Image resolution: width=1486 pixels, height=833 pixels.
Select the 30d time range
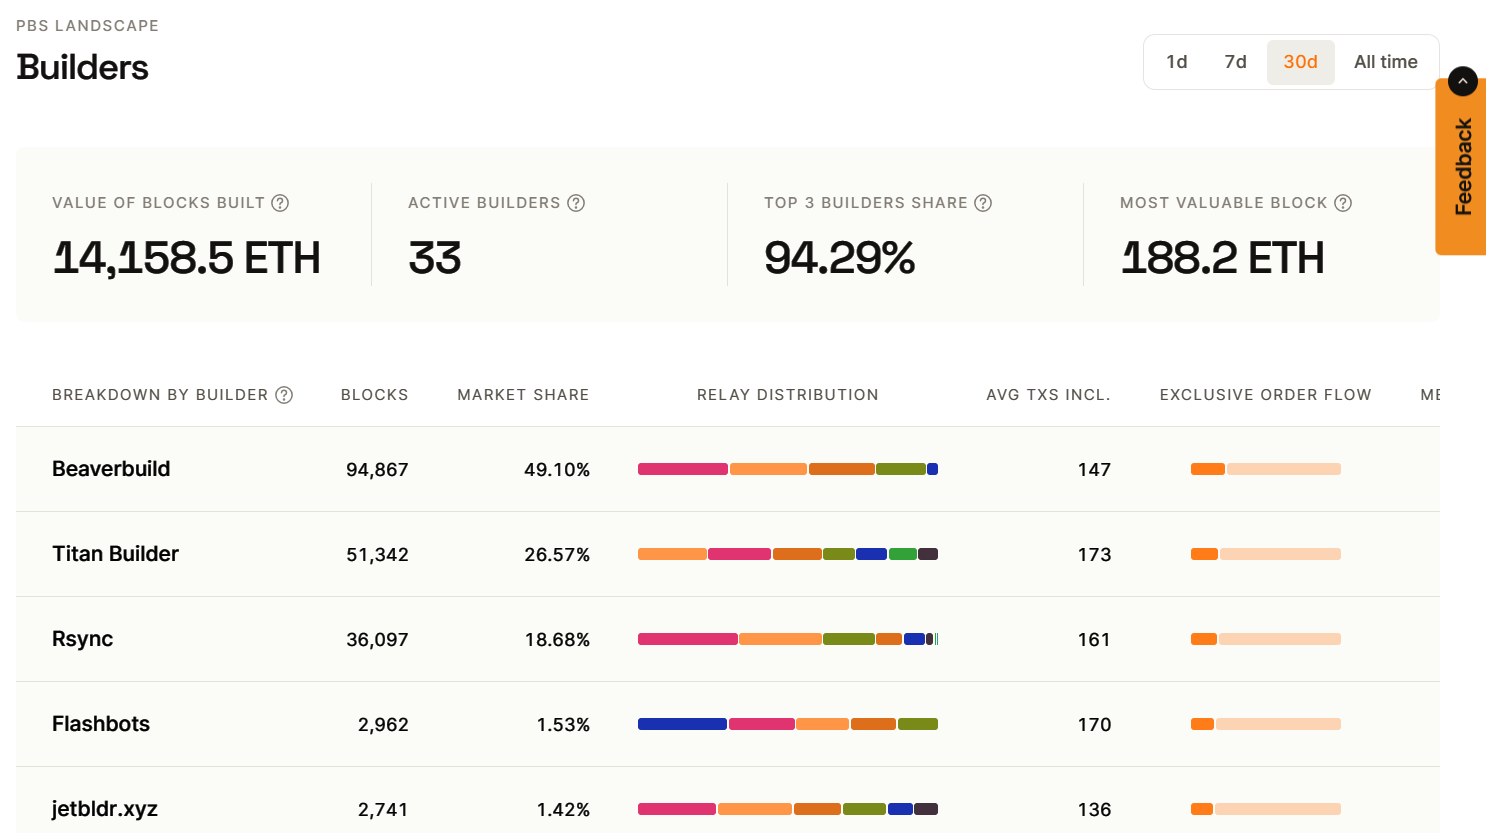(1300, 62)
